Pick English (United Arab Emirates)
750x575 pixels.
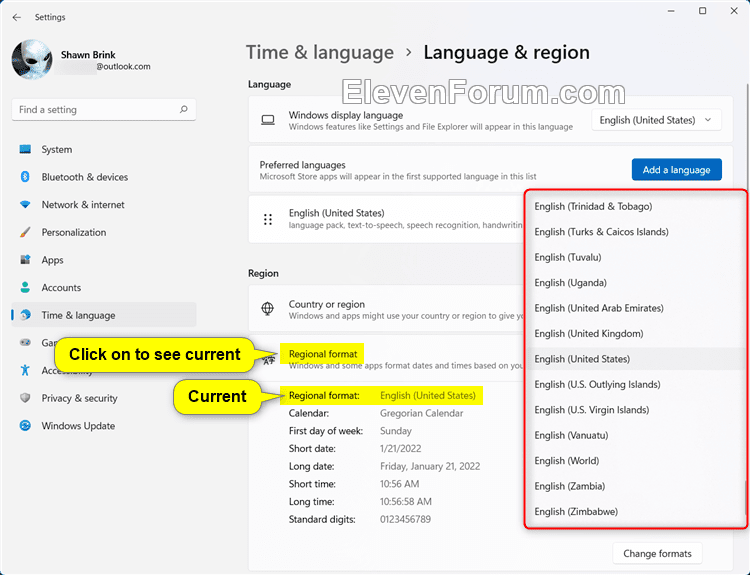pyautogui.click(x=635, y=308)
